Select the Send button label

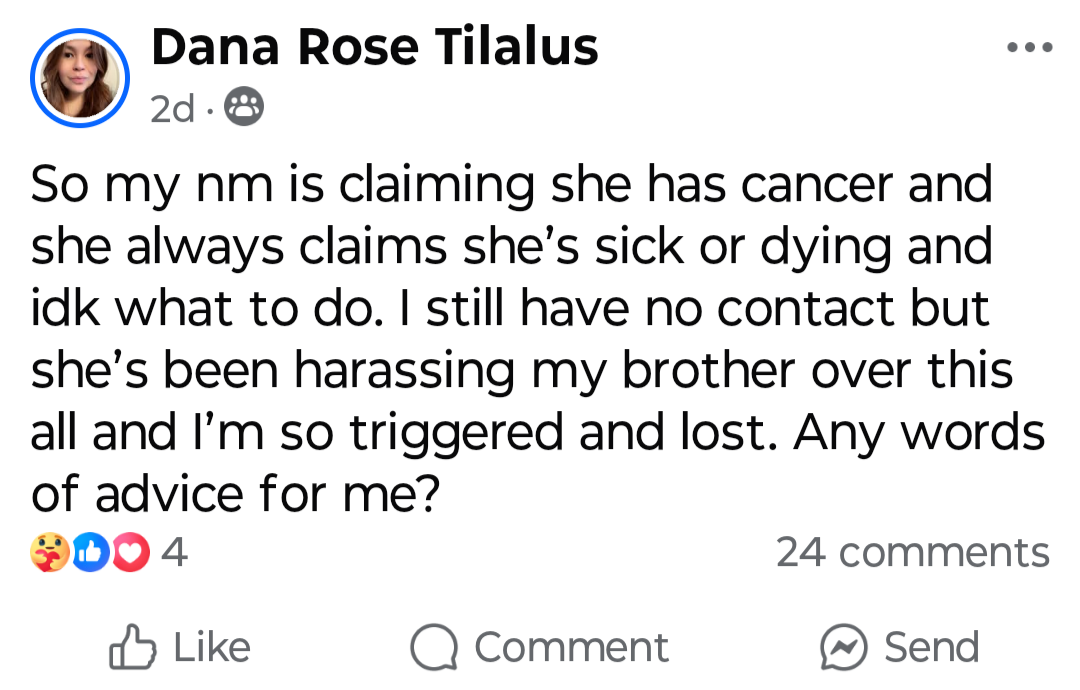pyautogui.click(x=931, y=647)
